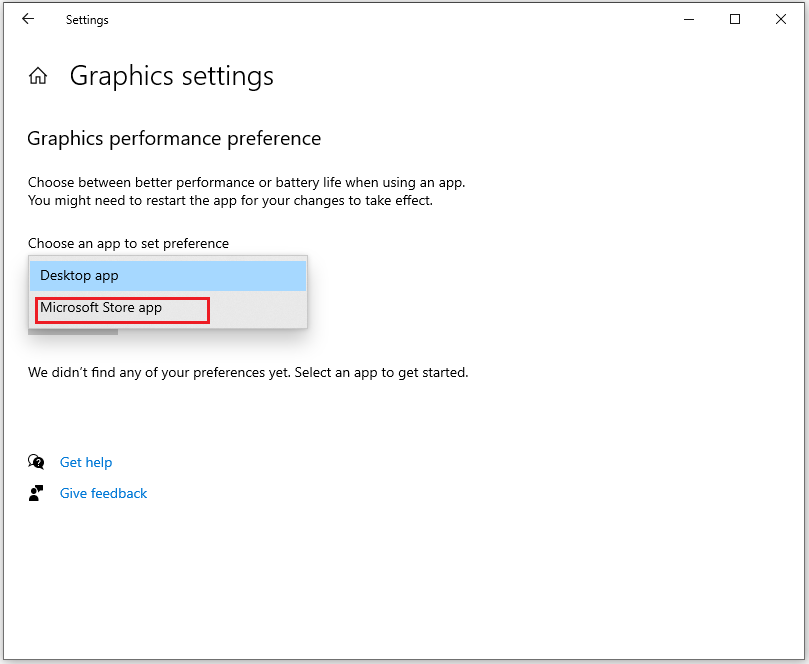The width and height of the screenshot is (809, 664).
Task: Click the Settings title in title bar
Action: 87,19
